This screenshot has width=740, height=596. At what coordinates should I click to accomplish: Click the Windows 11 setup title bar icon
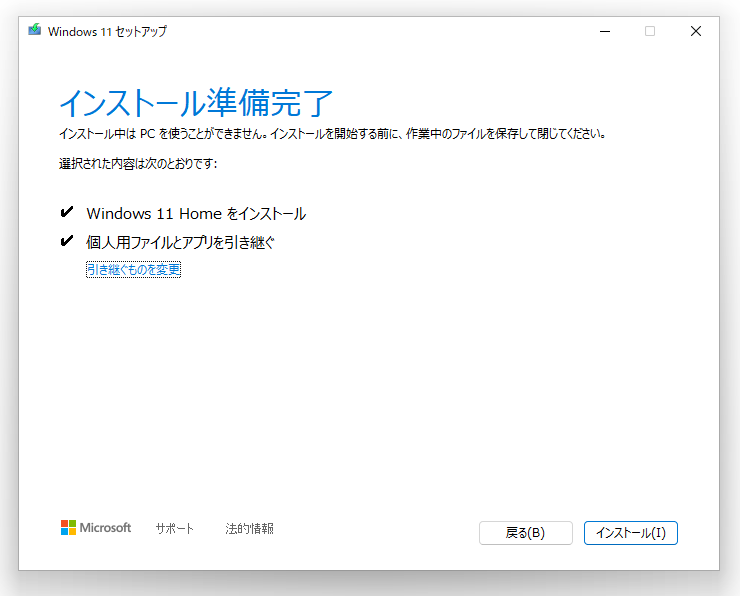(34, 30)
